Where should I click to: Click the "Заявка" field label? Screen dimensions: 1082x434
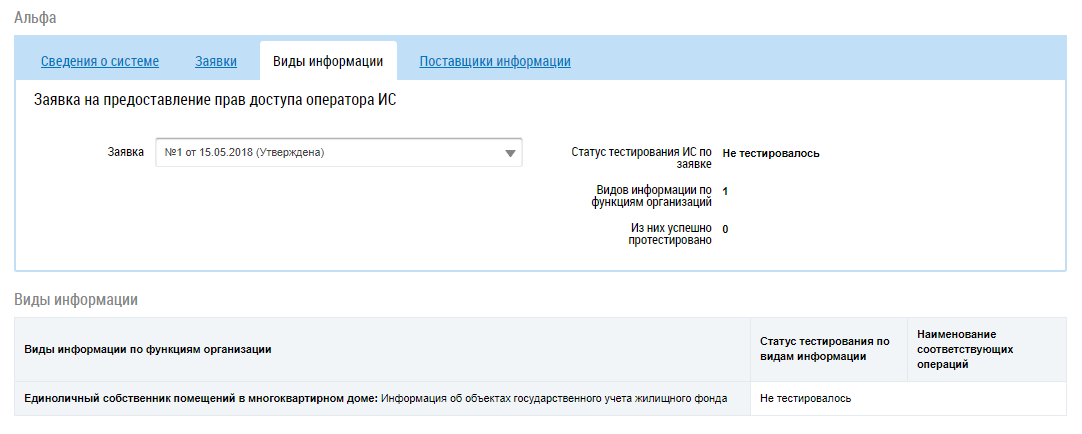[125, 153]
